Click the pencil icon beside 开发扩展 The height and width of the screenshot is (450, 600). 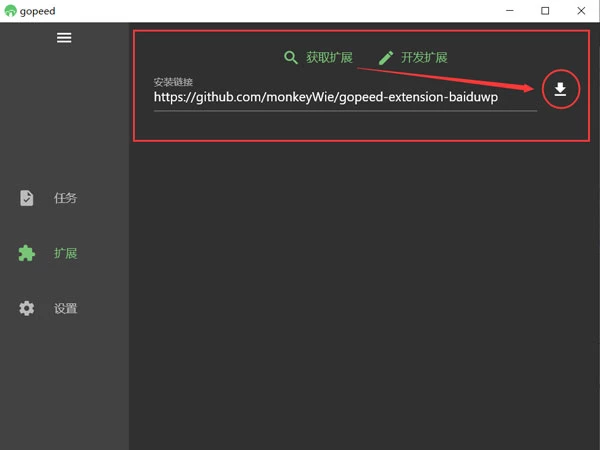(386, 58)
